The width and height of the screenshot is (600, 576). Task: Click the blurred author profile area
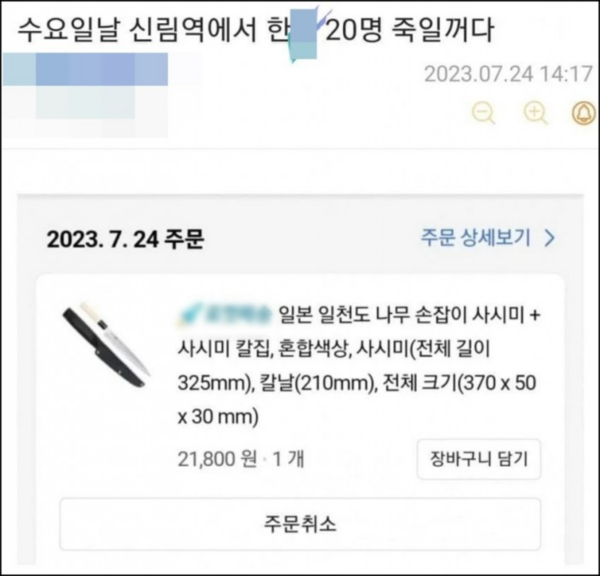(x=86, y=95)
